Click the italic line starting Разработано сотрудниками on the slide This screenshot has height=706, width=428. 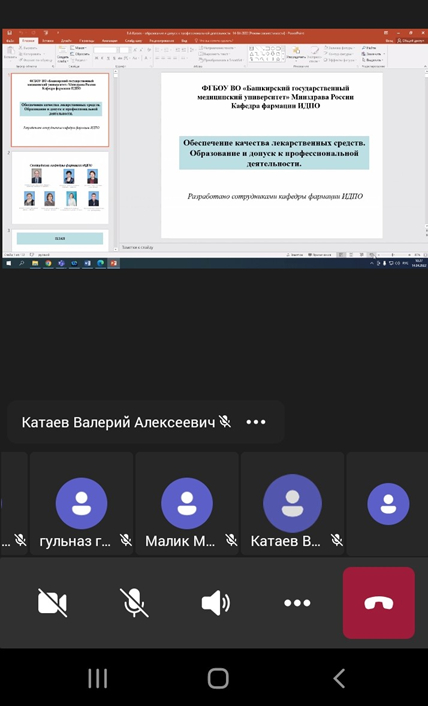pos(275,196)
